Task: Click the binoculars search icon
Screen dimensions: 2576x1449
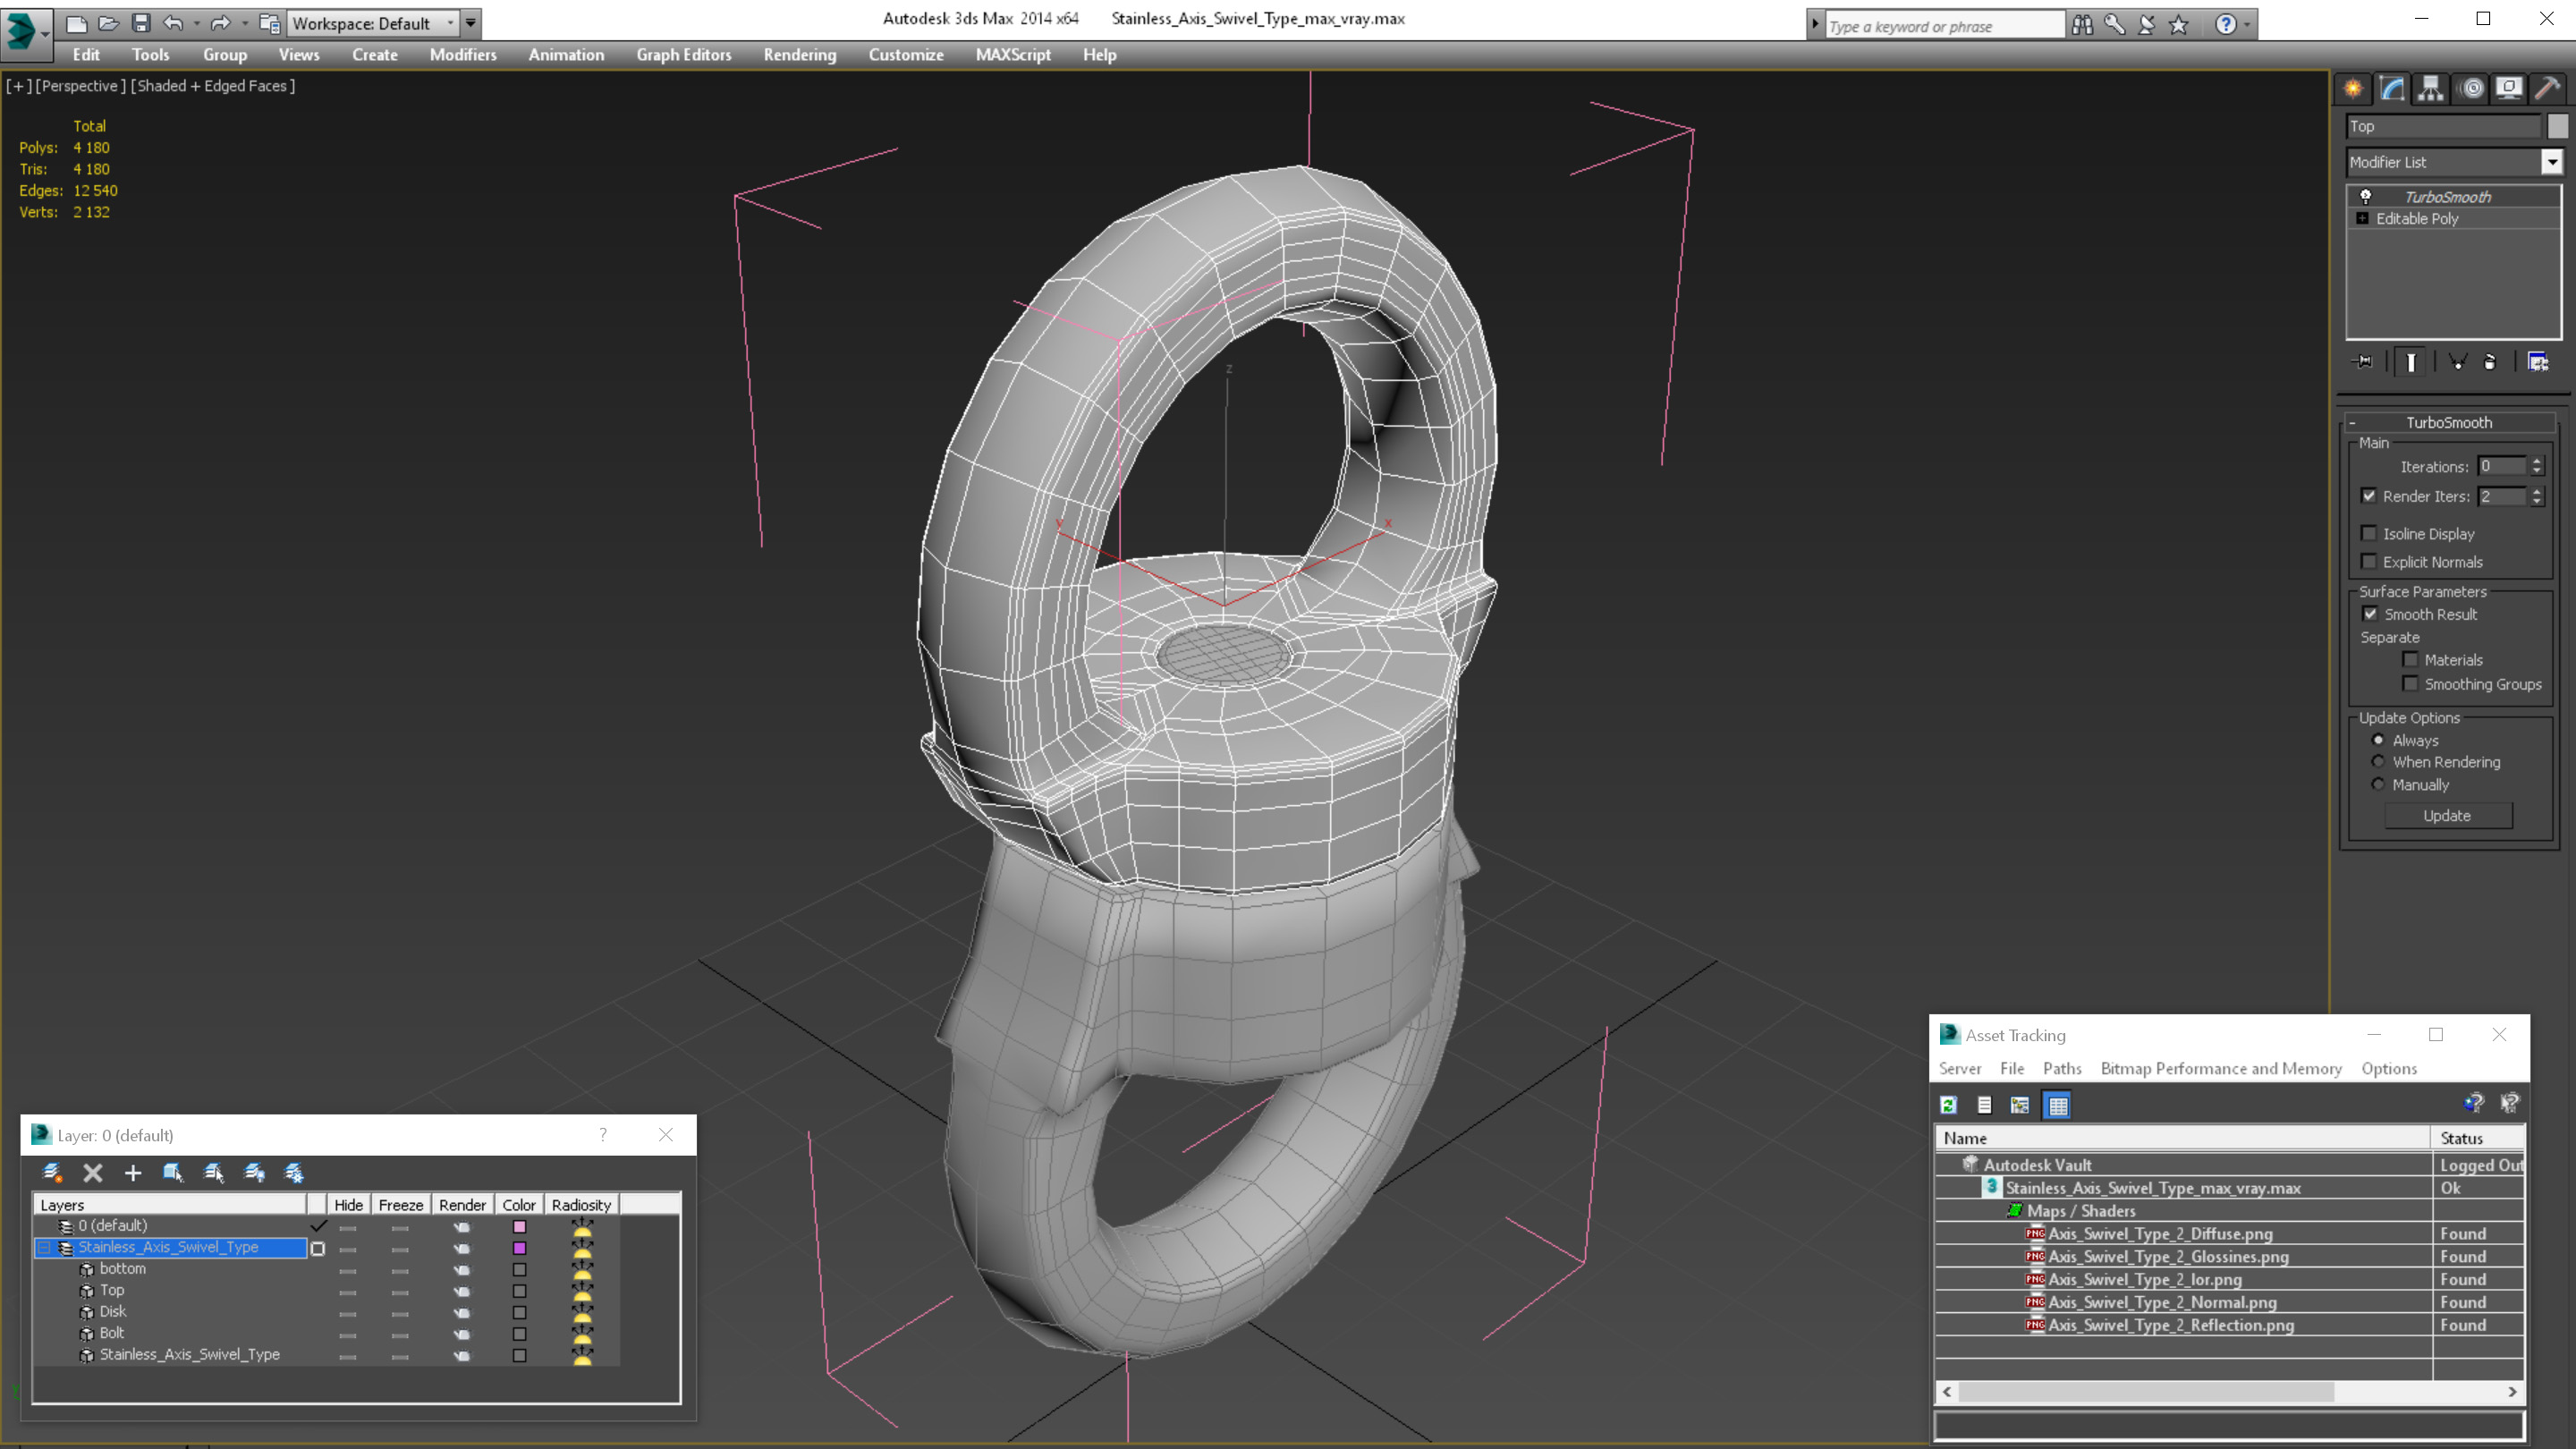Action: (2082, 25)
